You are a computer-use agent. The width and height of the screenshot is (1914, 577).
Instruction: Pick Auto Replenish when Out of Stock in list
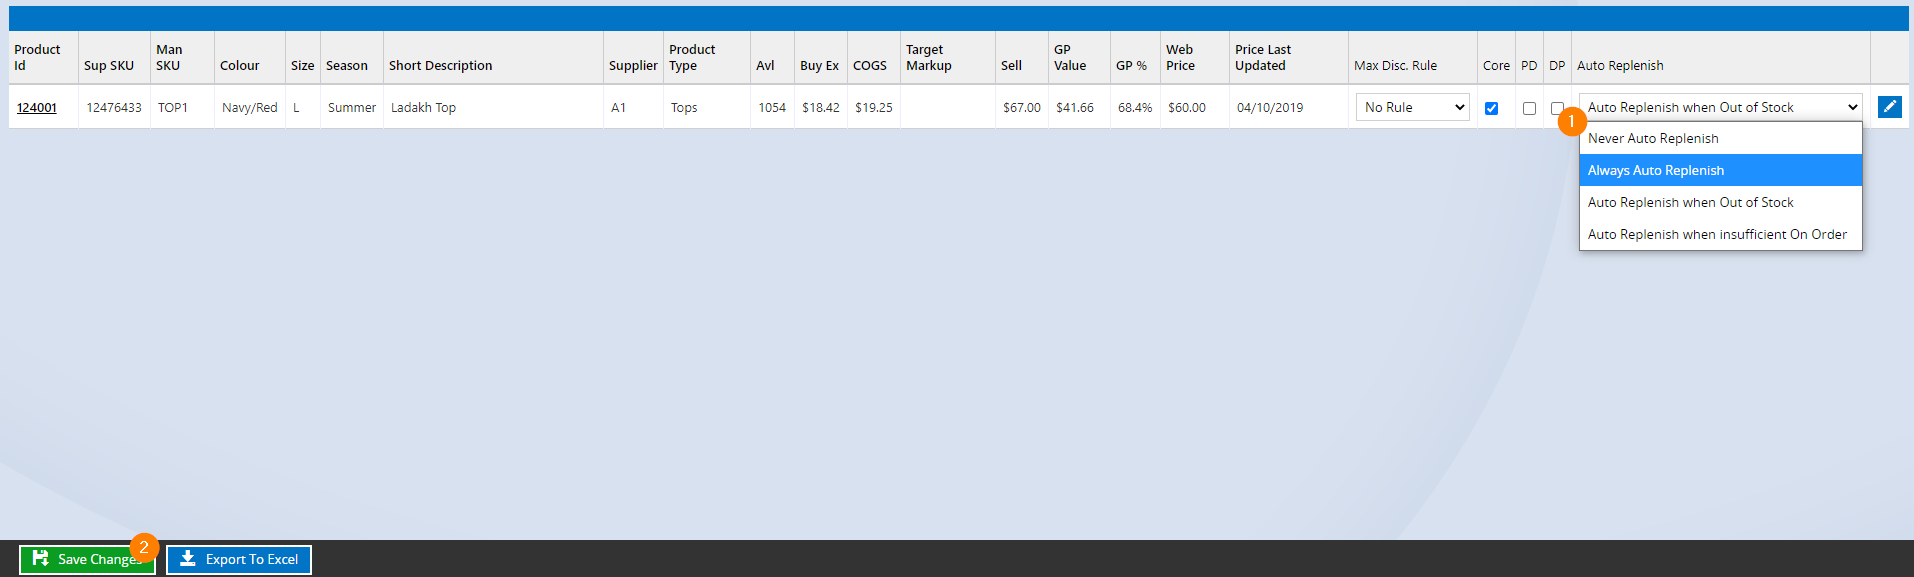pos(1720,202)
